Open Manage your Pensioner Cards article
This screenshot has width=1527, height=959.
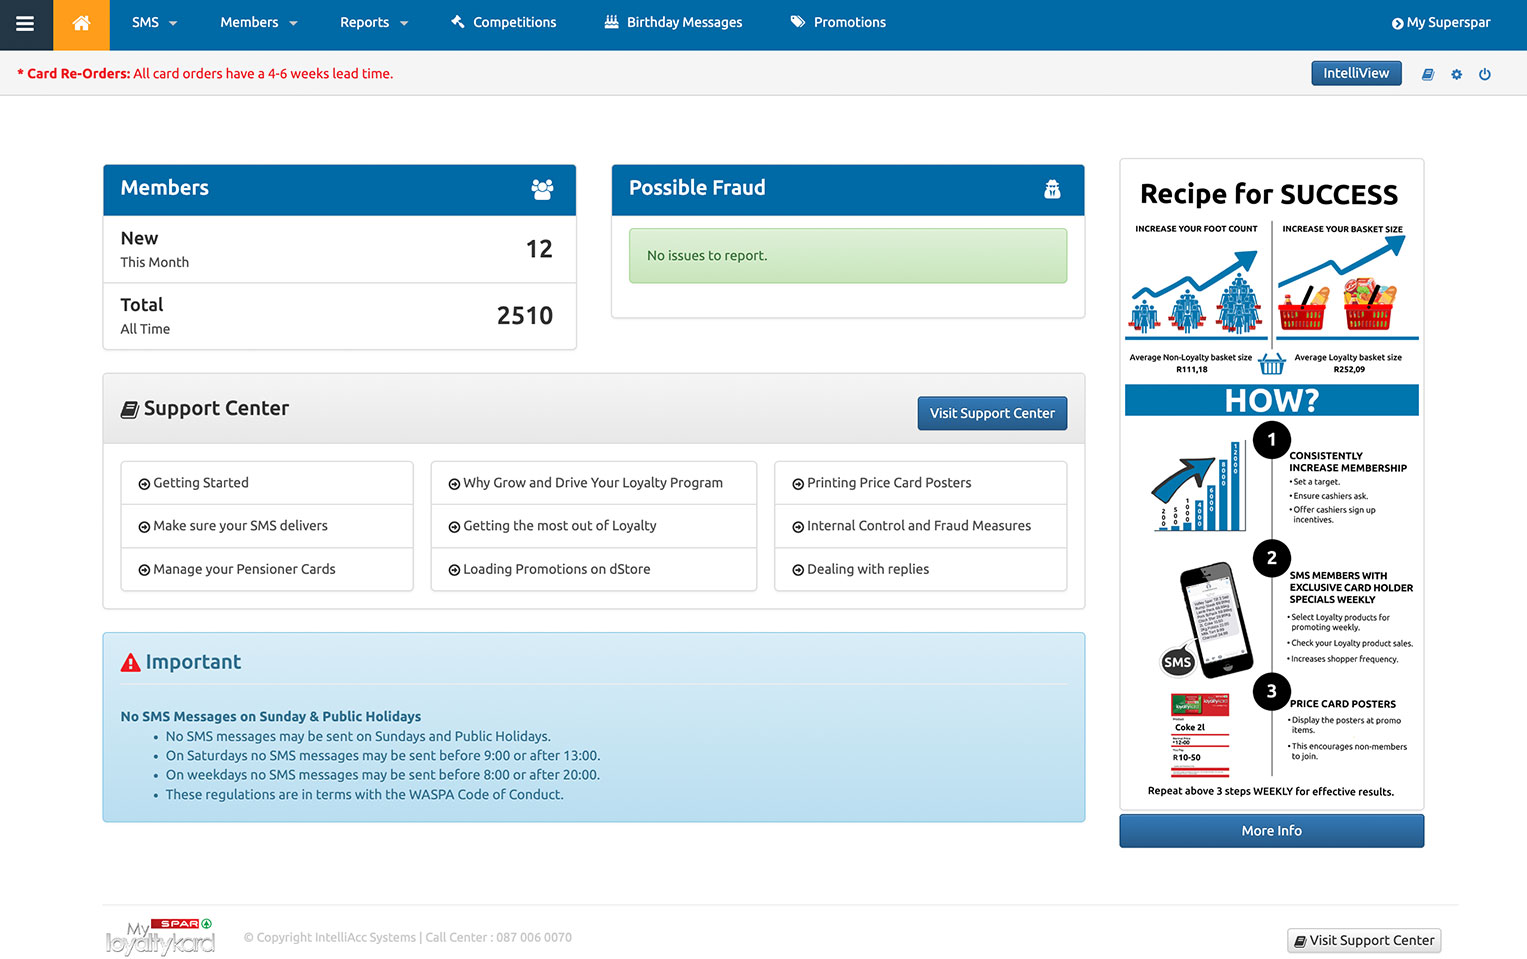(267, 569)
